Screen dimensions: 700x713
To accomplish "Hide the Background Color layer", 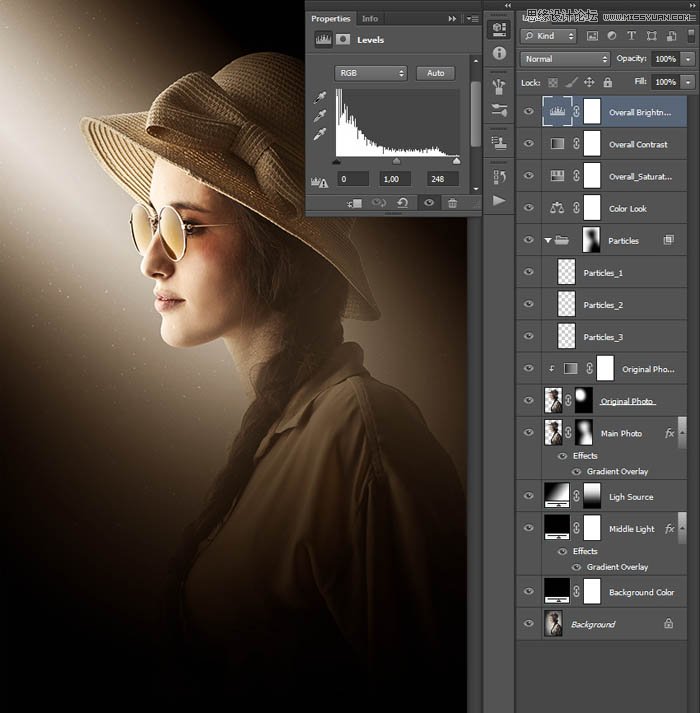I will (529, 592).
